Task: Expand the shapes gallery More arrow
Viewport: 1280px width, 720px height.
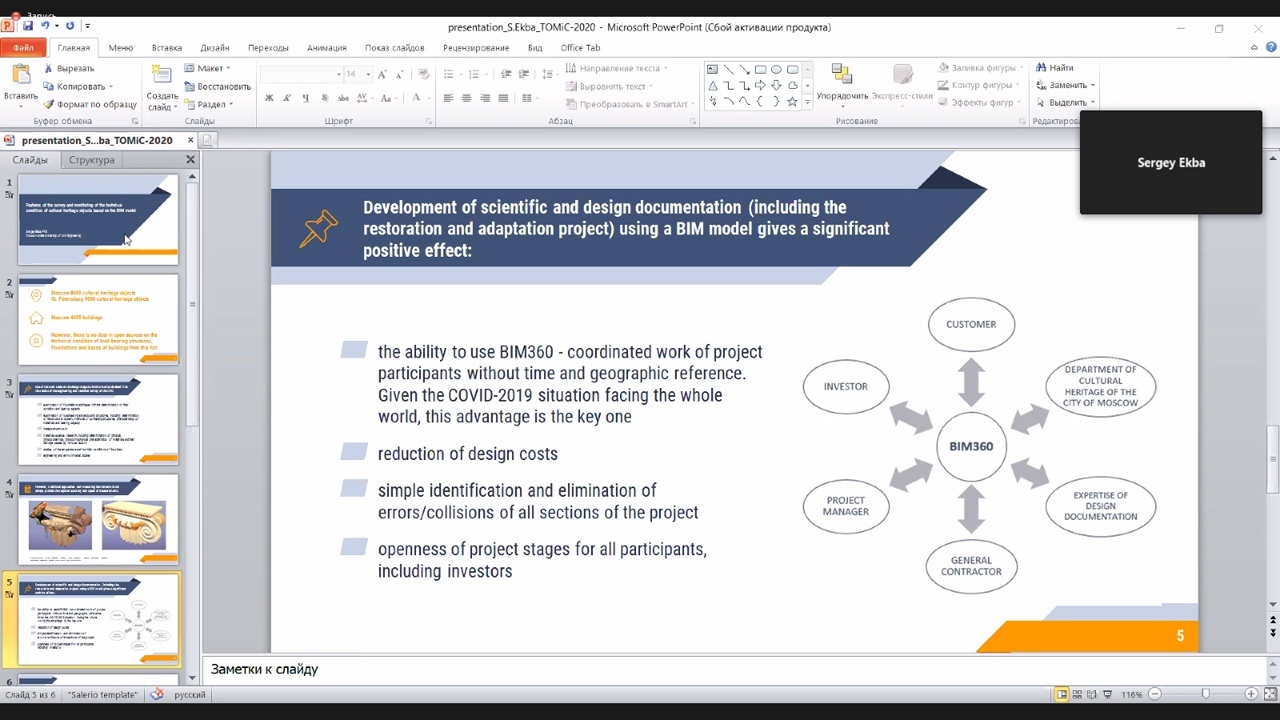Action: [807, 102]
